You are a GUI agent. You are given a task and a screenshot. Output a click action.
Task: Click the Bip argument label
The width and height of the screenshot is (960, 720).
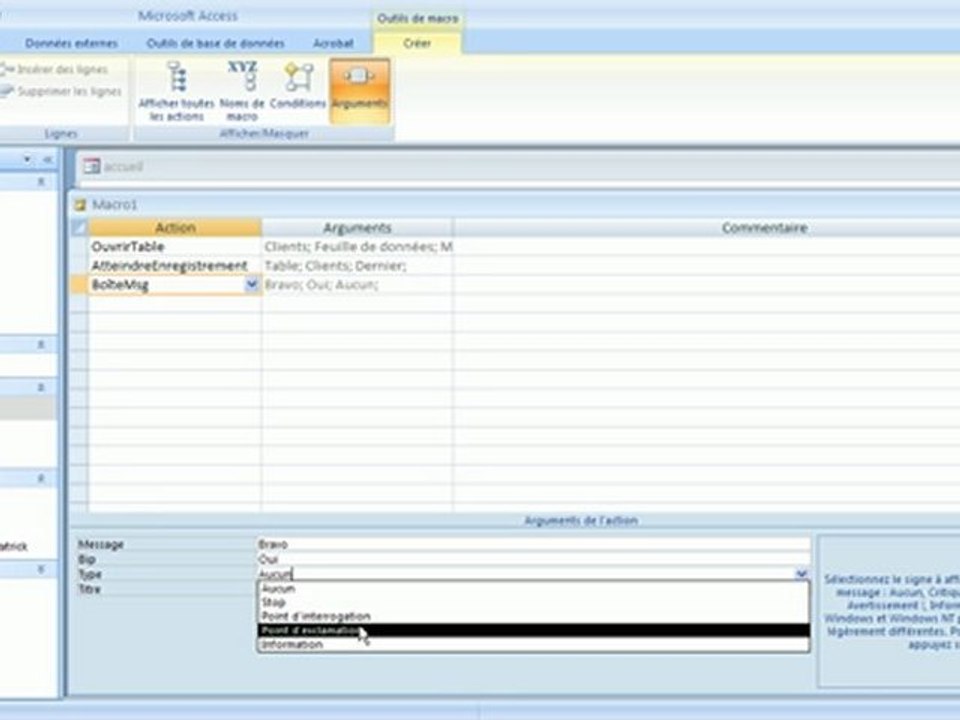(x=86, y=560)
